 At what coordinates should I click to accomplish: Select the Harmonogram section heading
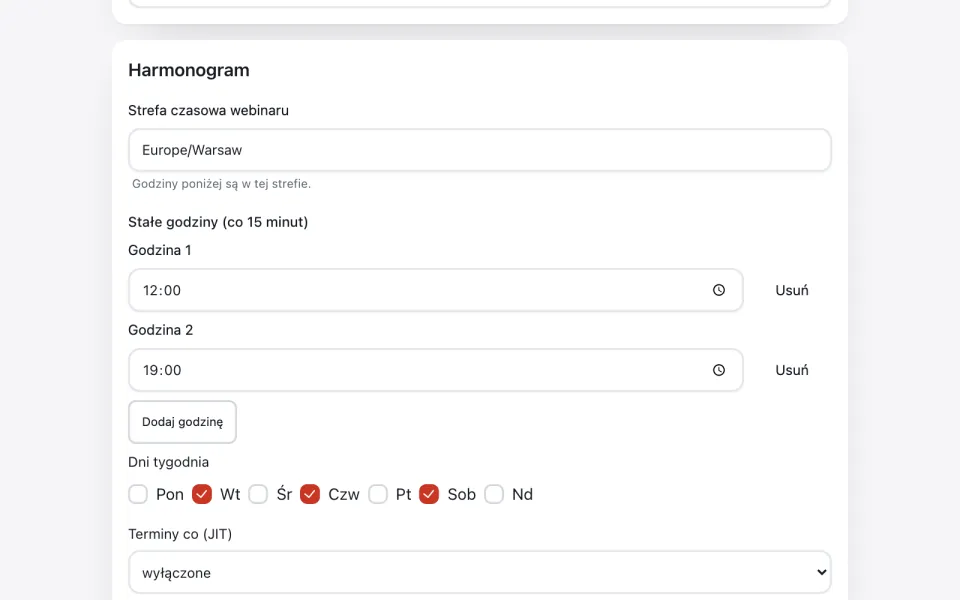(189, 70)
